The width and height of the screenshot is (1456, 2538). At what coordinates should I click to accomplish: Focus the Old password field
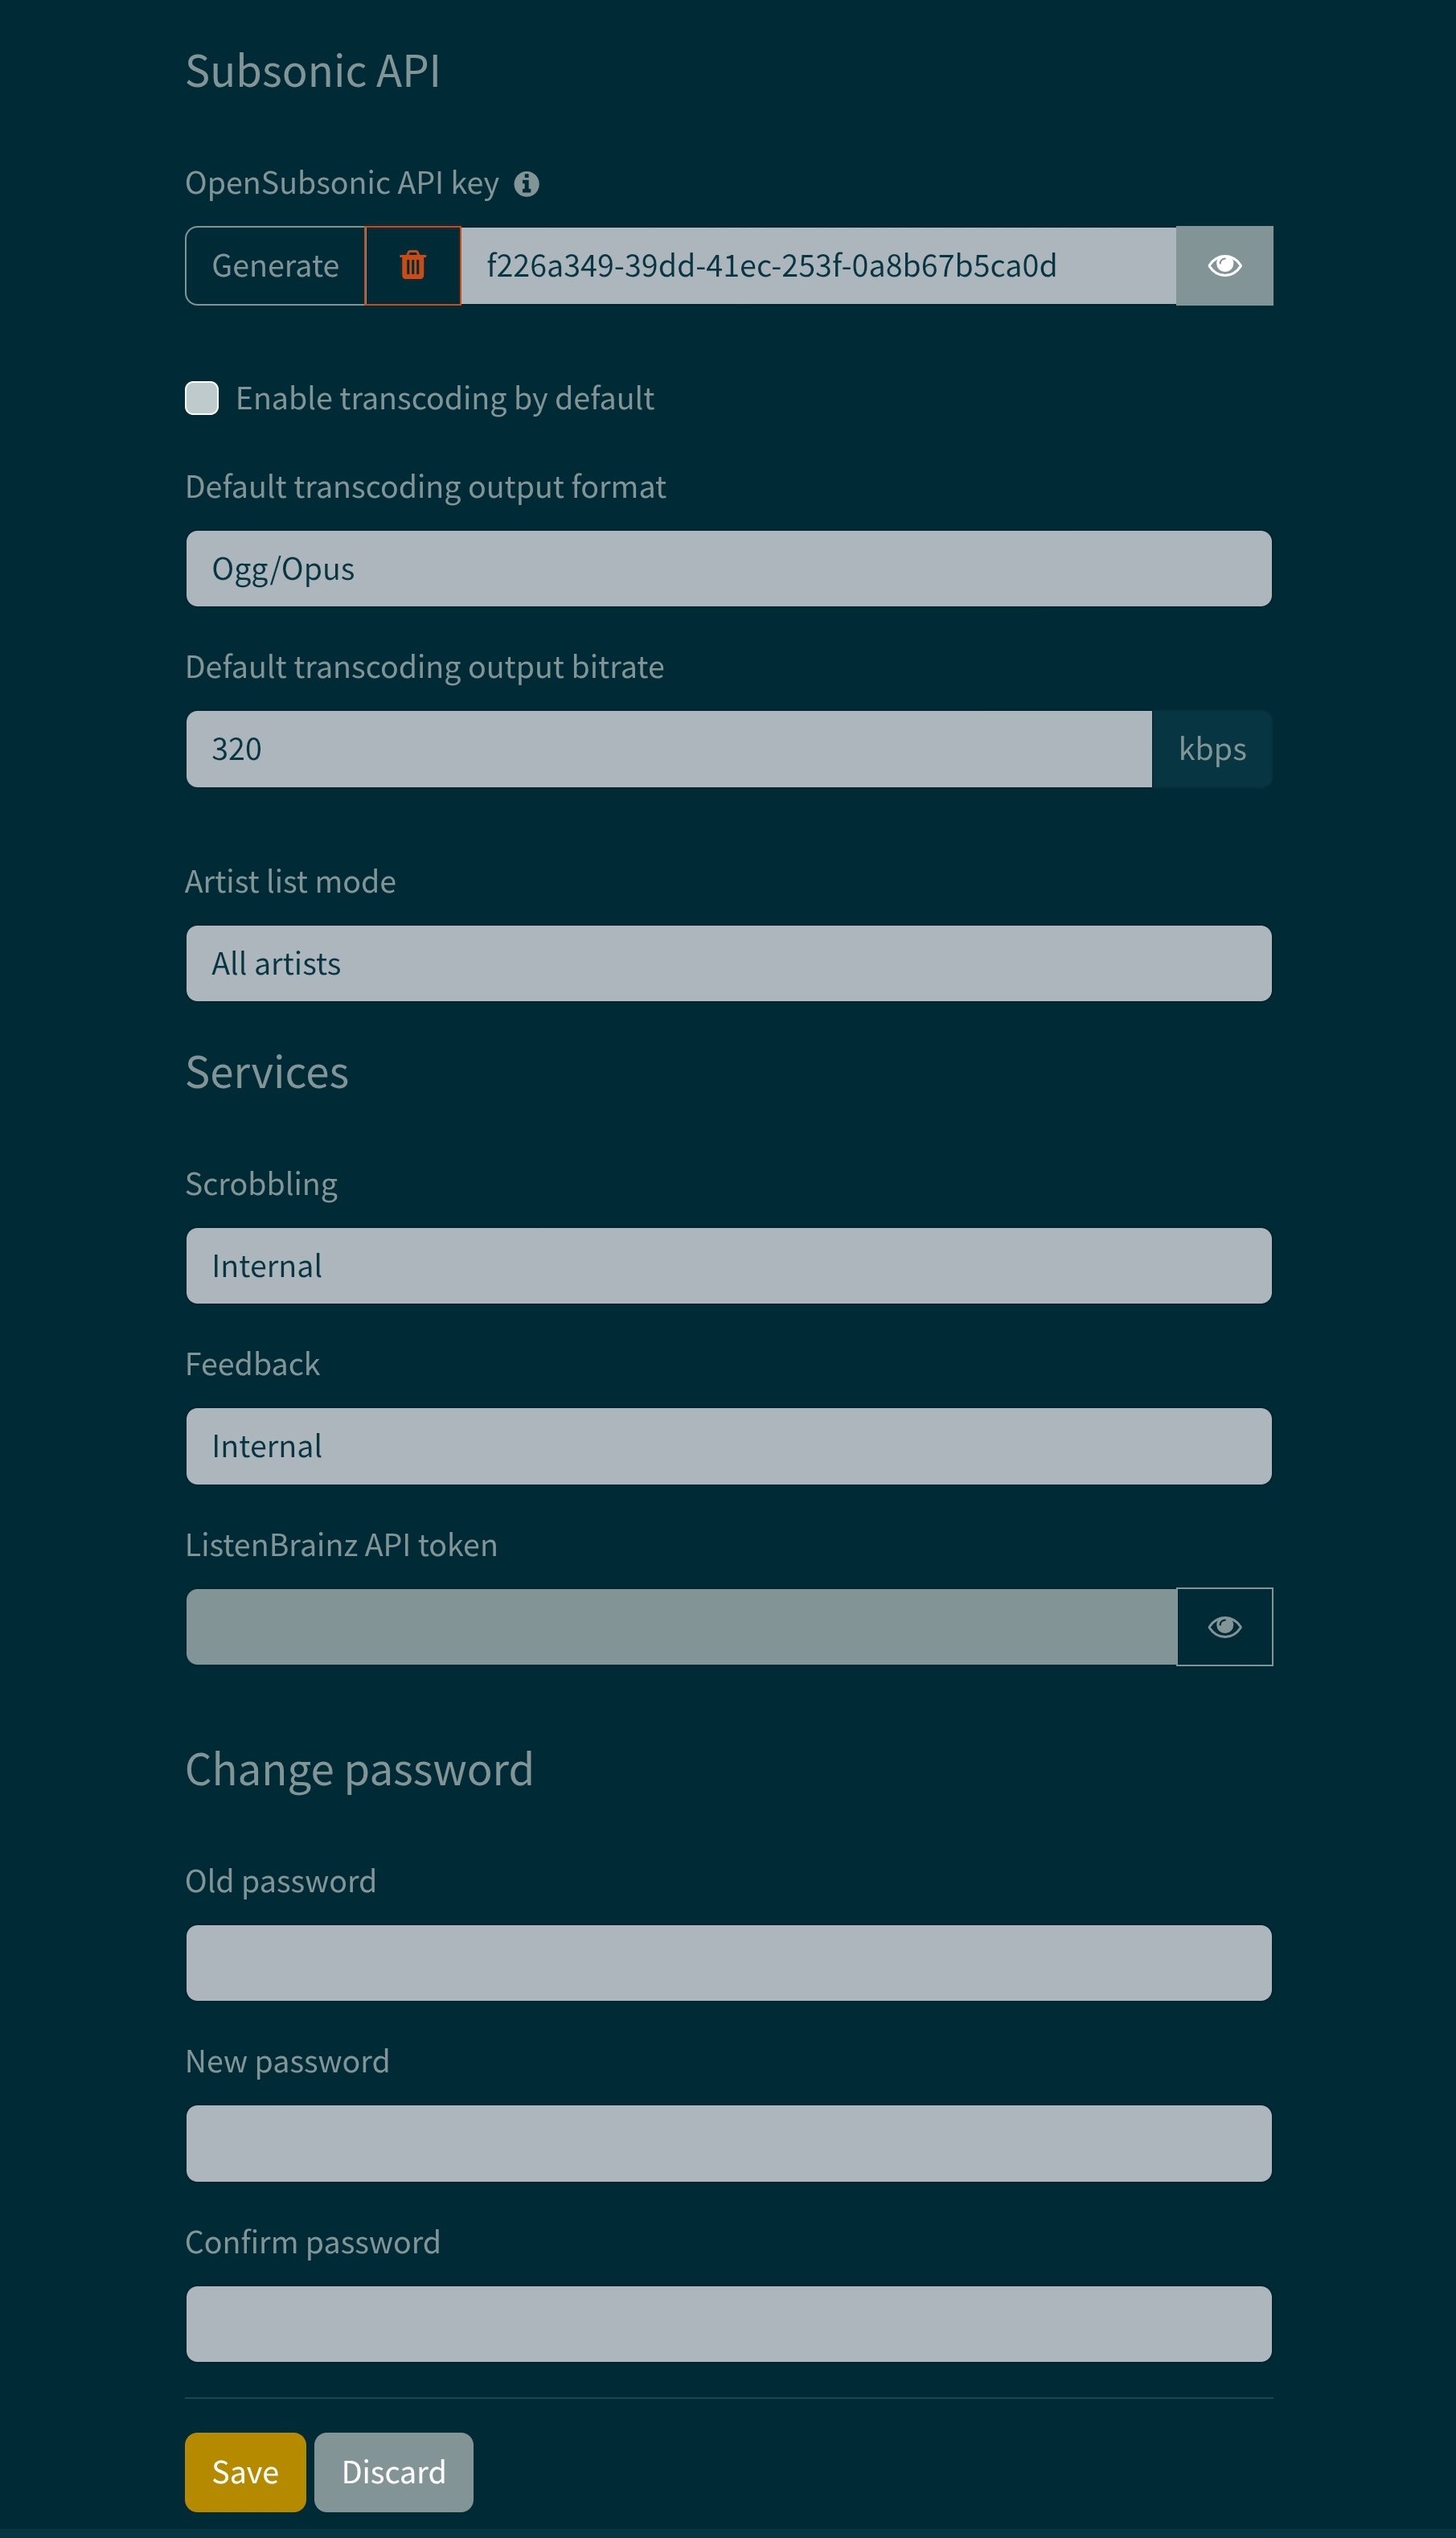[729, 1963]
